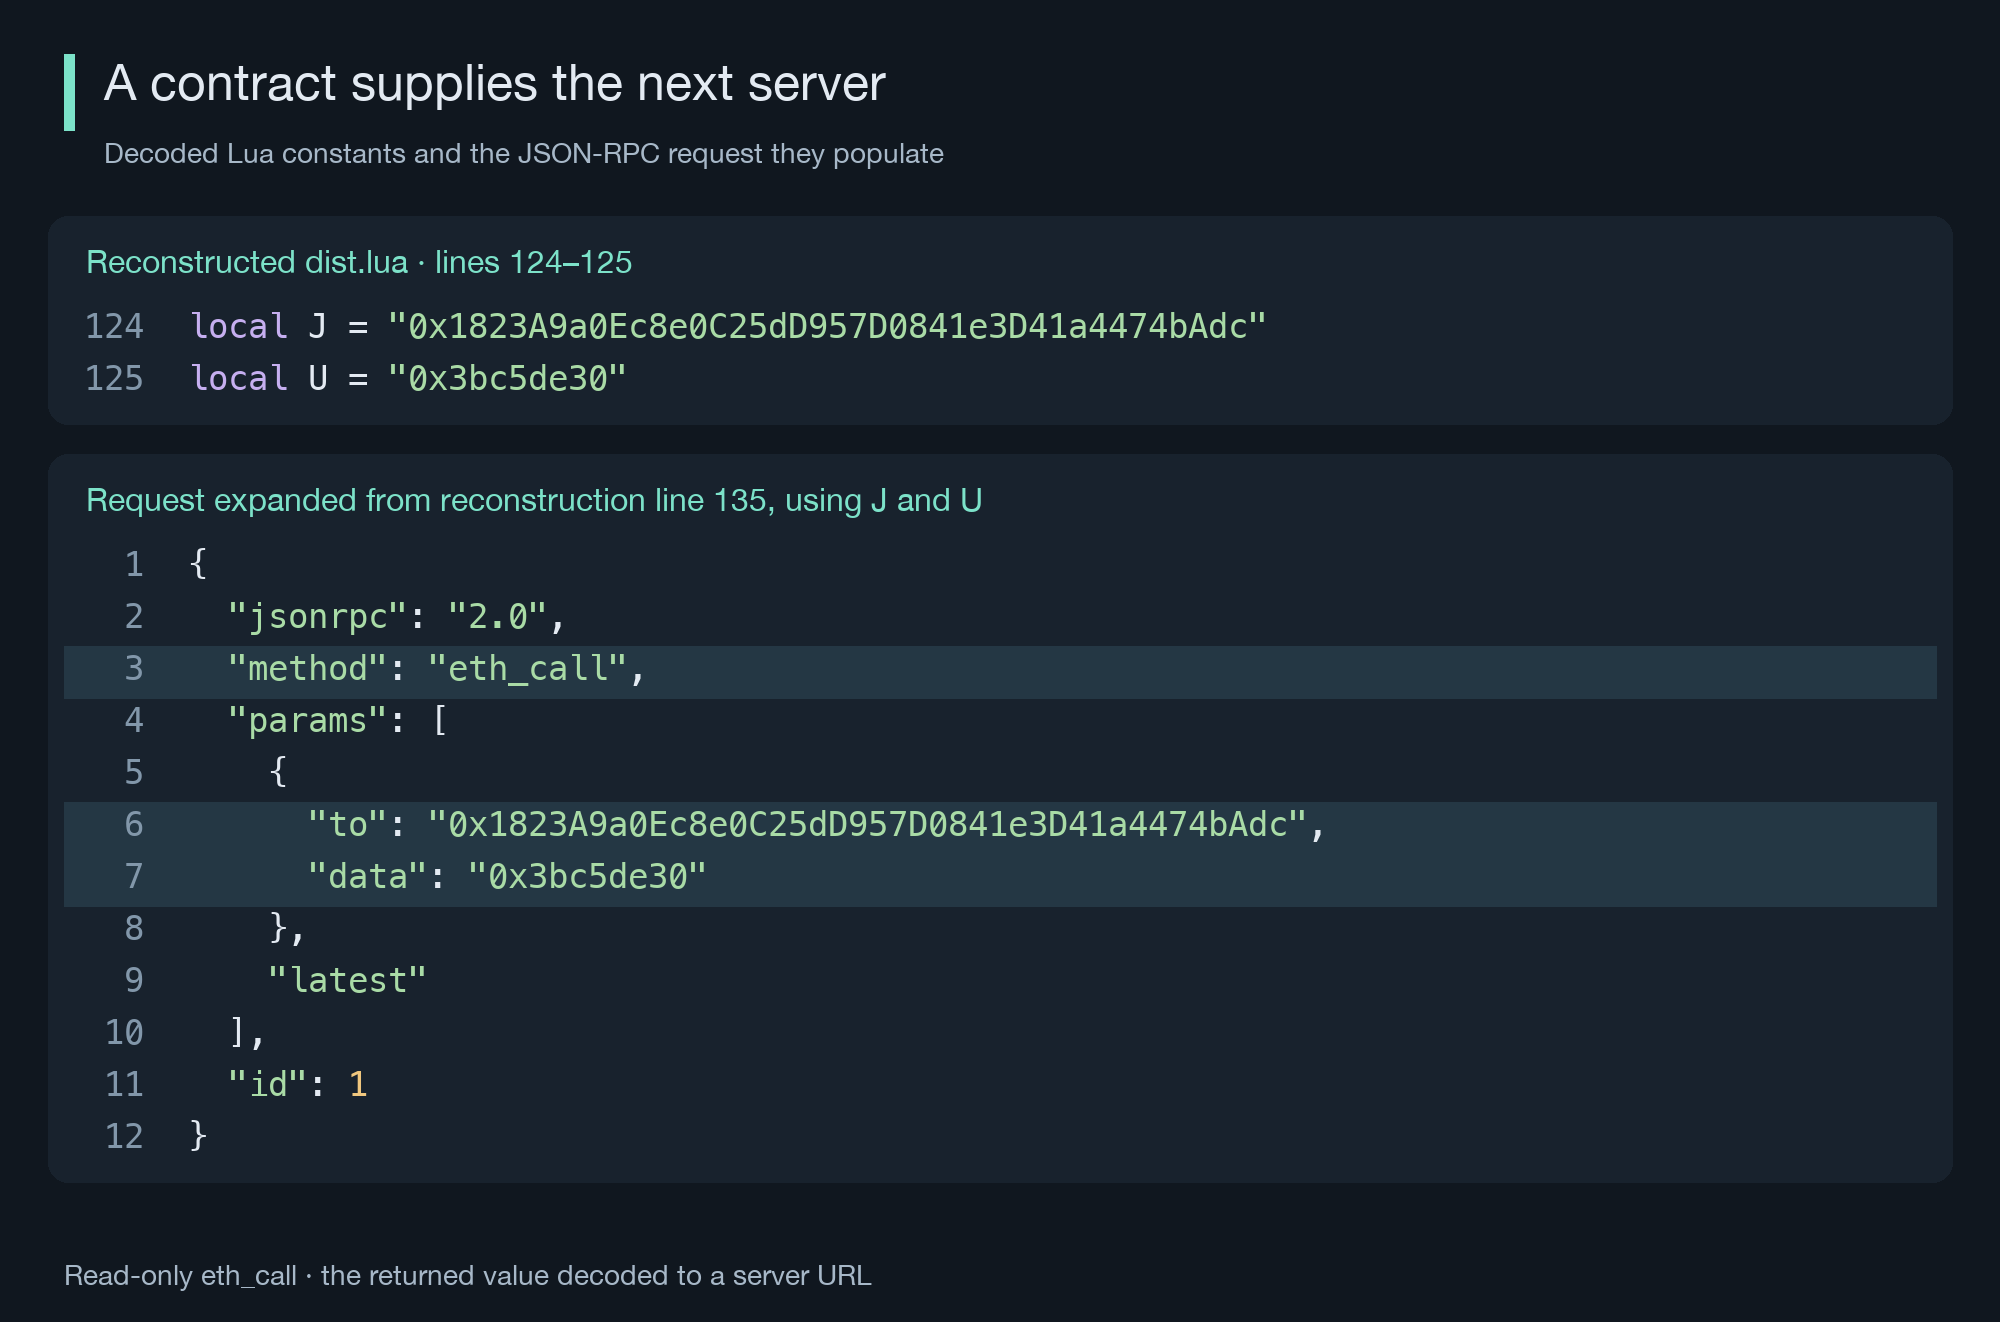The width and height of the screenshot is (2000, 1322).
Task: Click the "Reconstructed dist.lua · lines 124–125" caption
Action: pos(359,262)
